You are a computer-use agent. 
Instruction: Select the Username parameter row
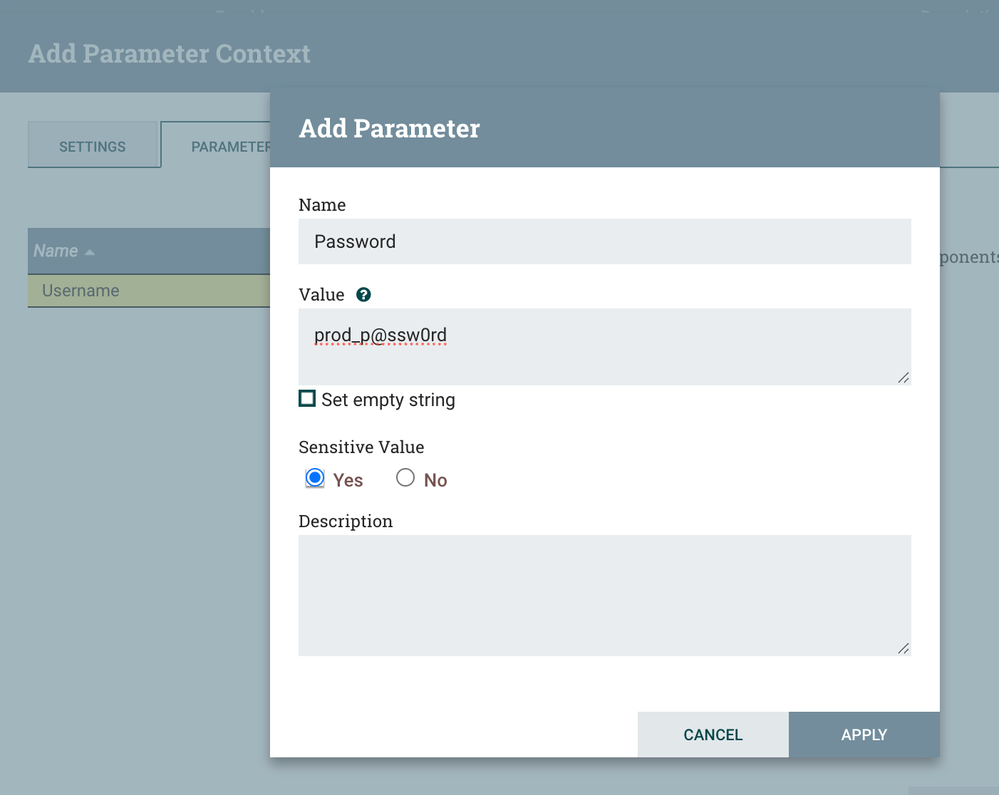(148, 291)
